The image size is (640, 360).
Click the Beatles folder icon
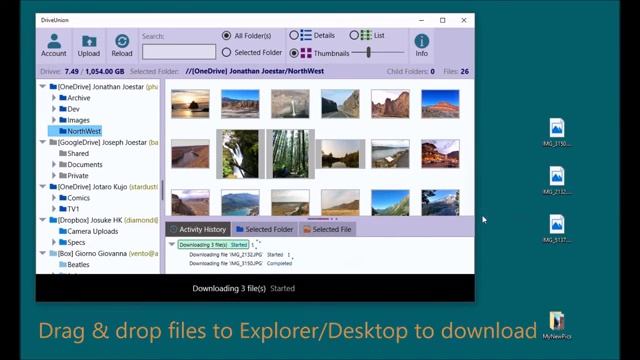[63, 264]
